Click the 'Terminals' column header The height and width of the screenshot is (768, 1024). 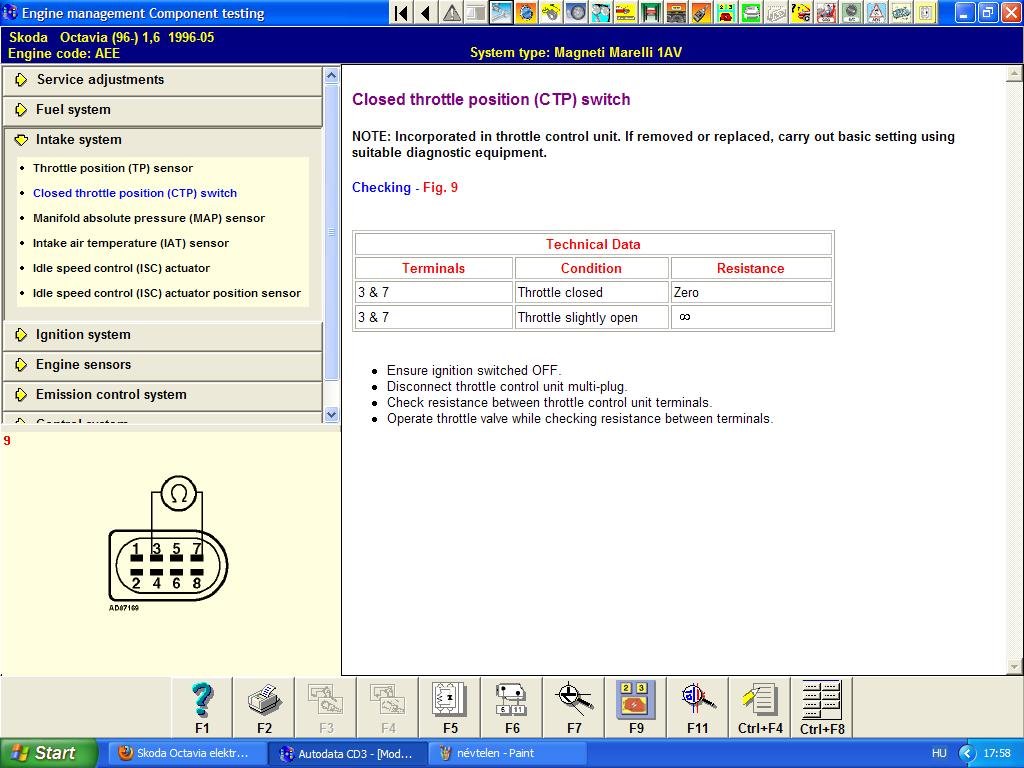coord(434,268)
